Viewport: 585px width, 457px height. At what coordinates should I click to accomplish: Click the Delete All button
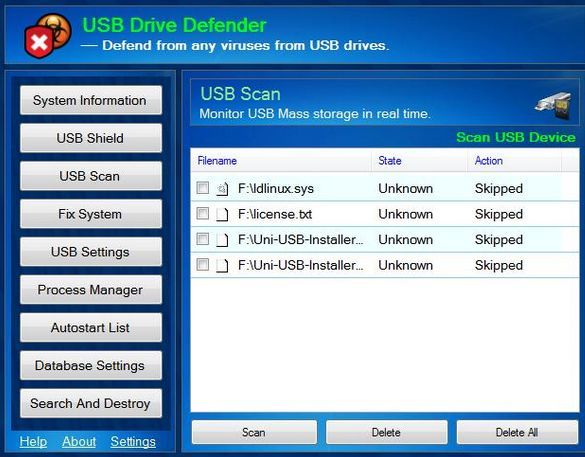click(517, 432)
